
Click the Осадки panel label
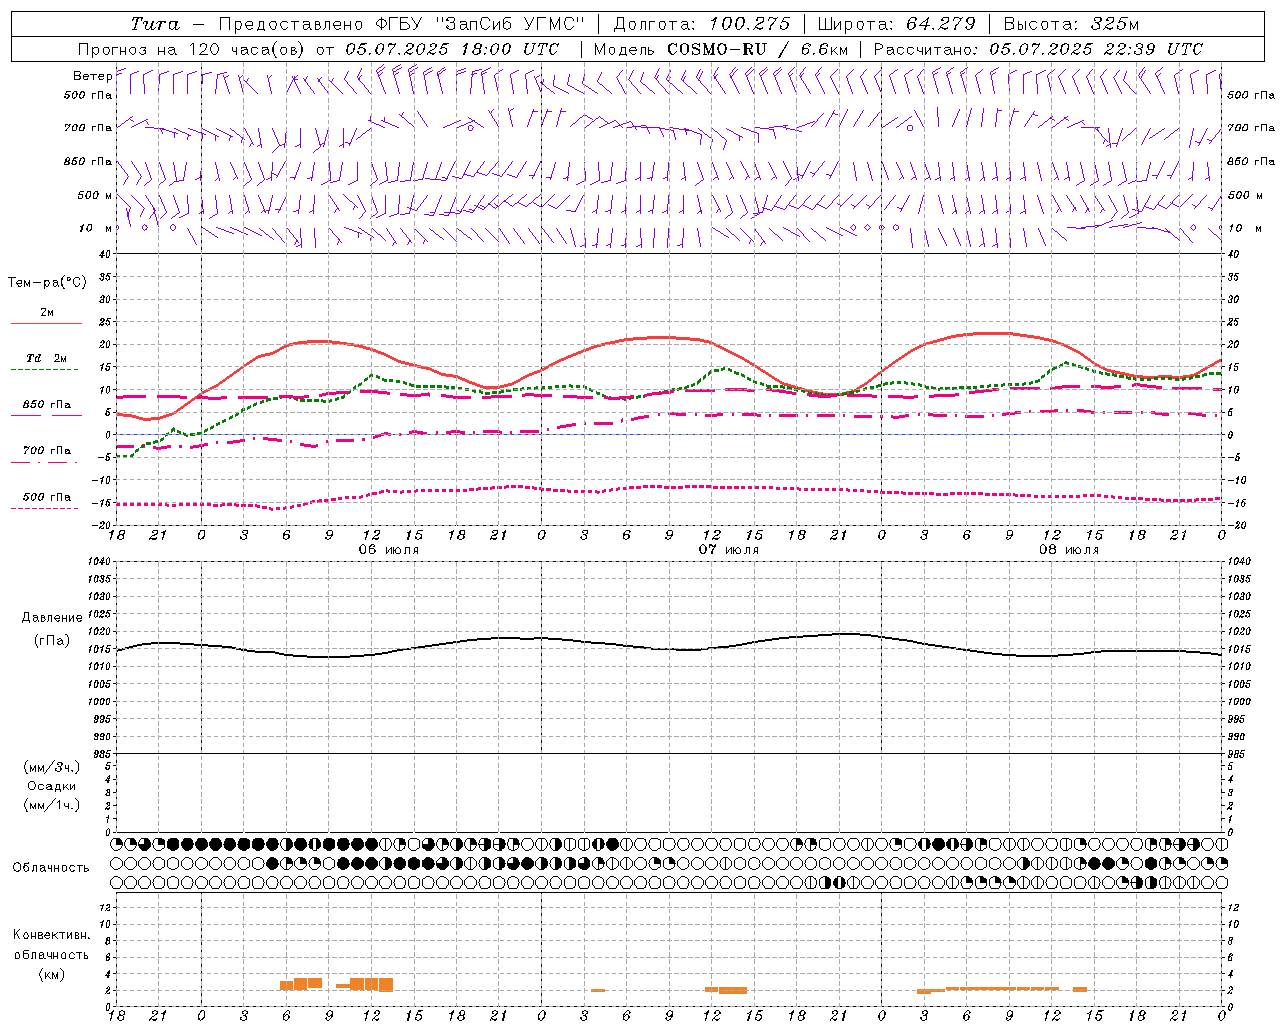coord(52,786)
